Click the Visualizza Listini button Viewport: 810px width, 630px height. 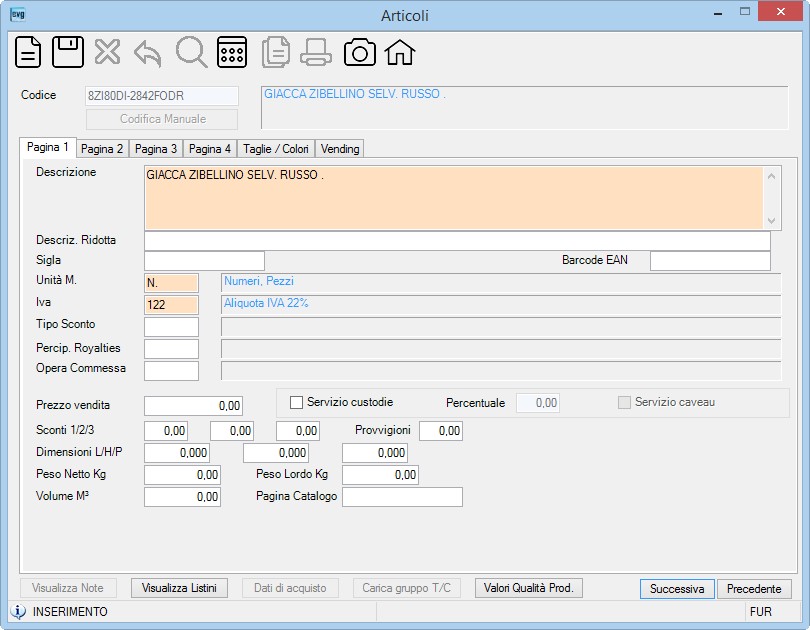(179, 588)
